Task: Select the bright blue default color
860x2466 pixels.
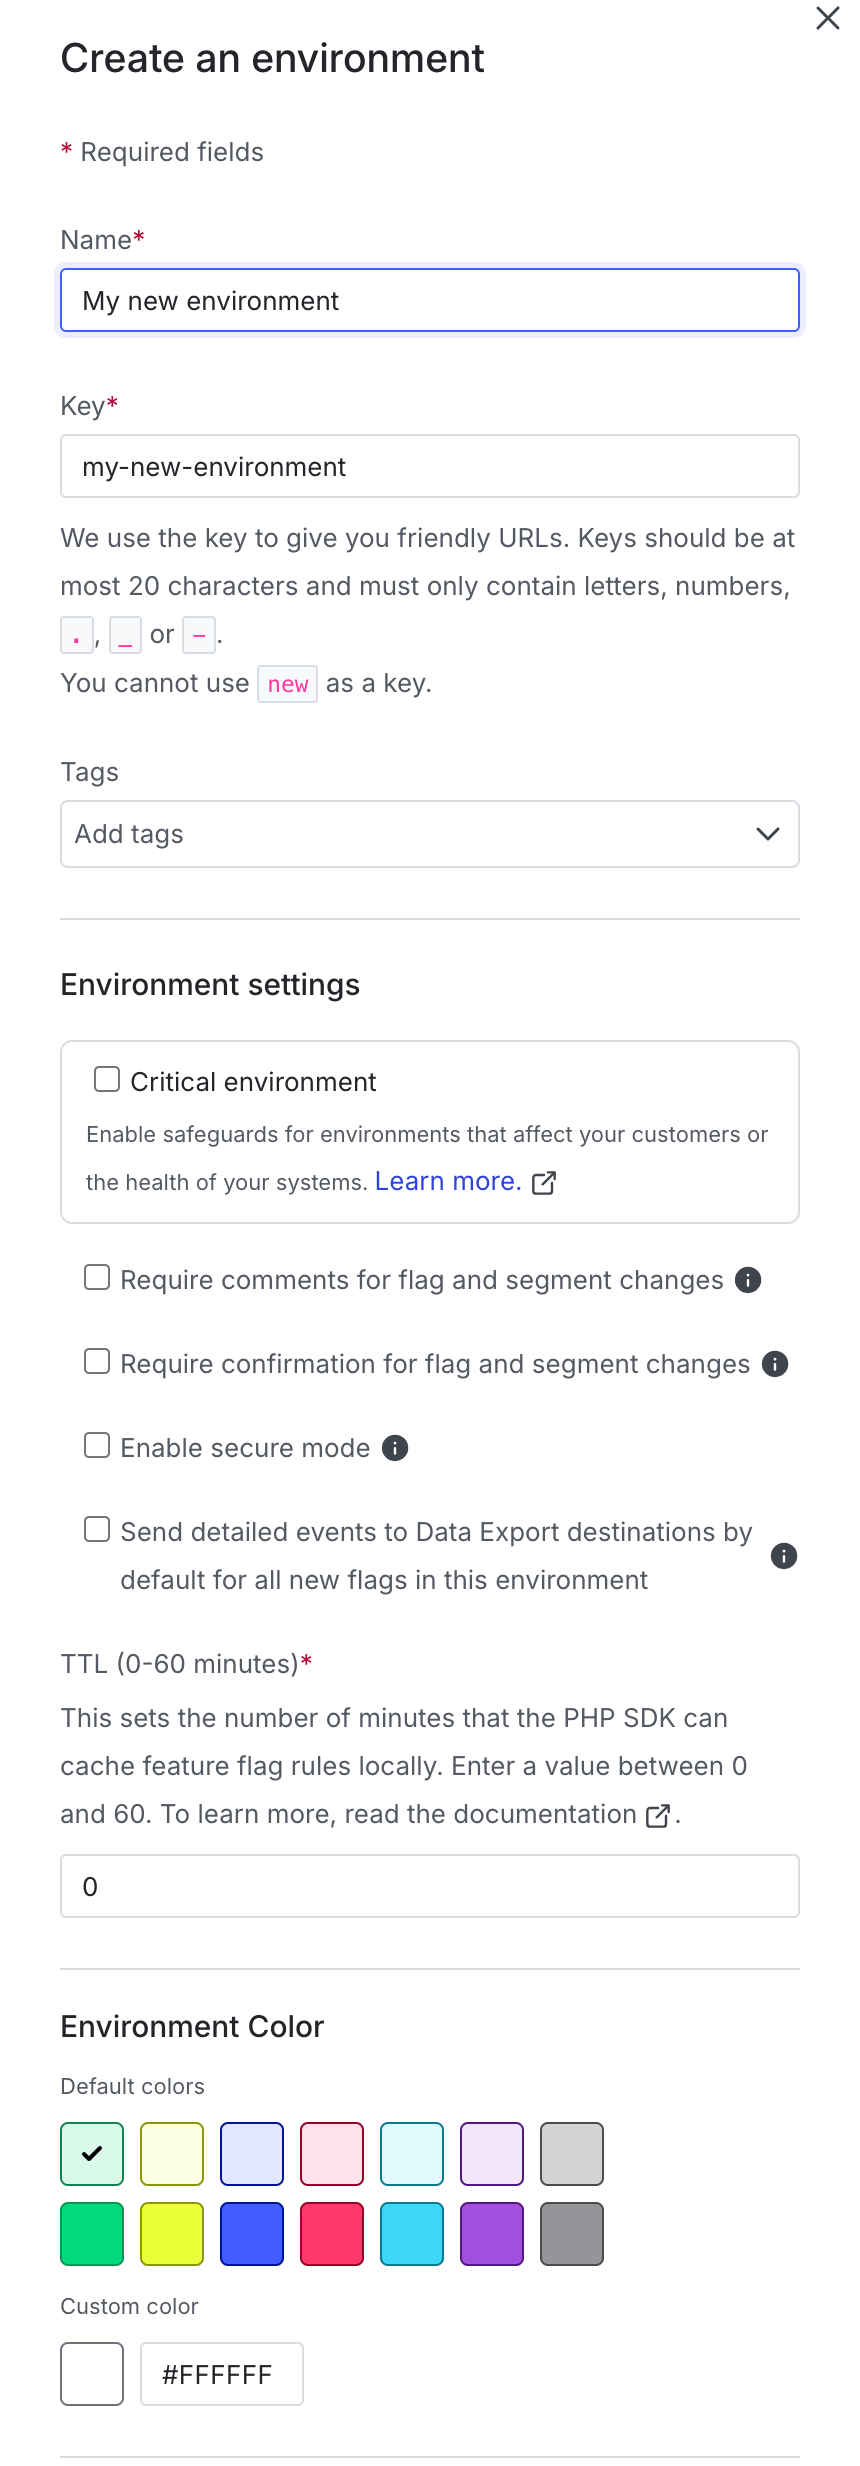Action: click(252, 2234)
